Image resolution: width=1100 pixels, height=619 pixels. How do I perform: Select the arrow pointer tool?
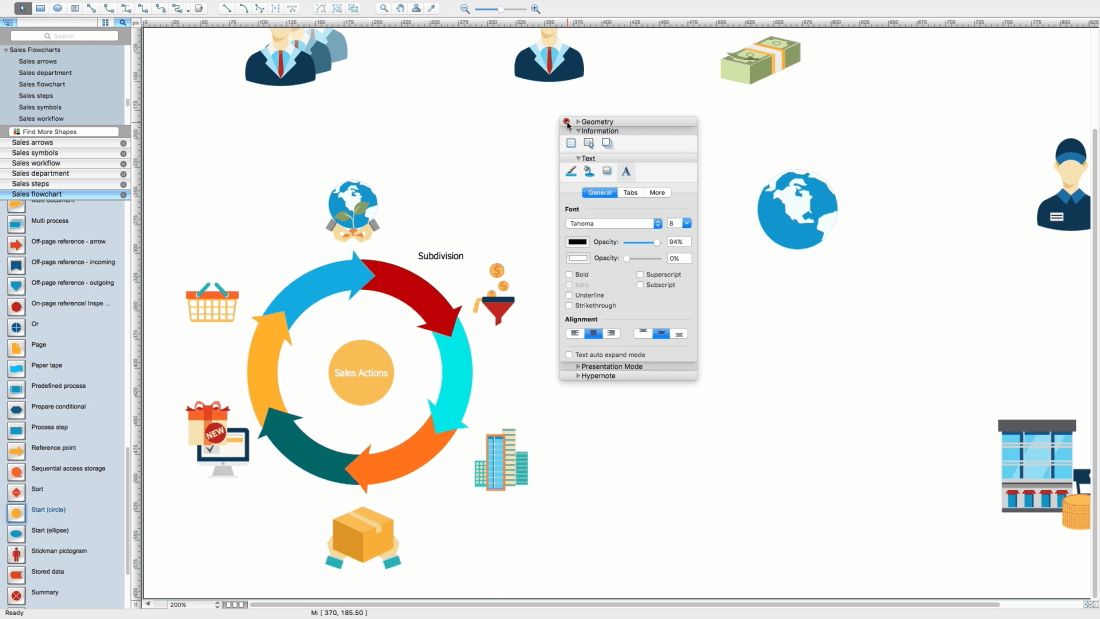coord(22,8)
